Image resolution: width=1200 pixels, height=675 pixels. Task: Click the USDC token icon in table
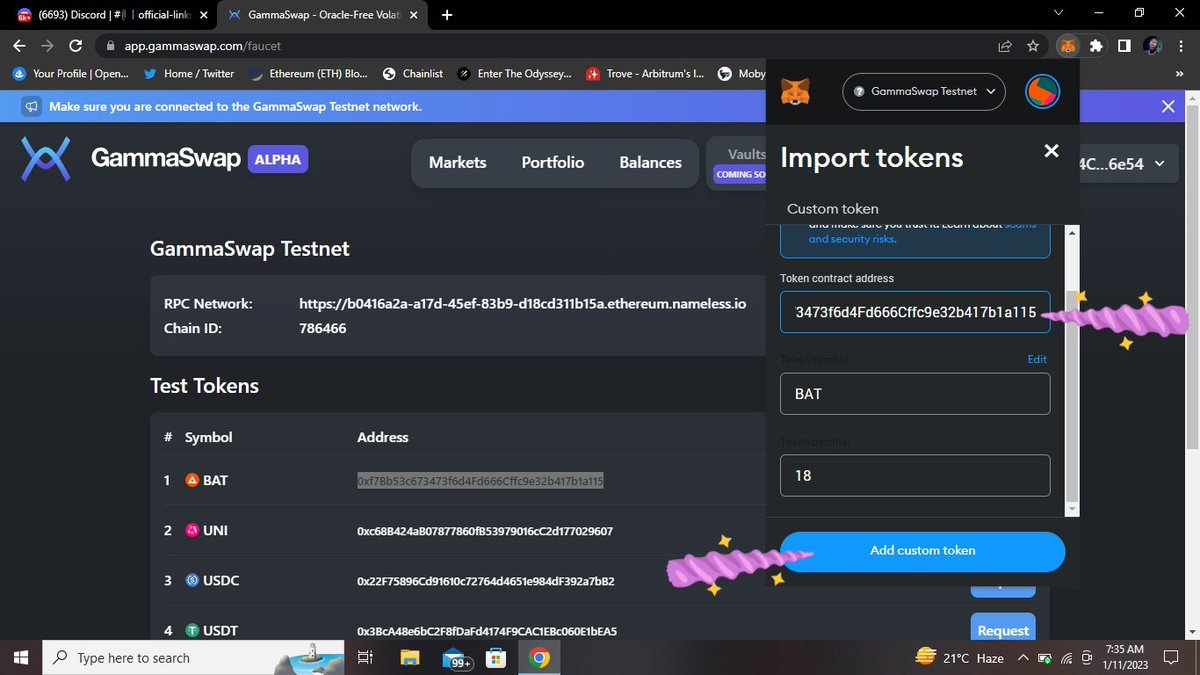[x=193, y=580]
